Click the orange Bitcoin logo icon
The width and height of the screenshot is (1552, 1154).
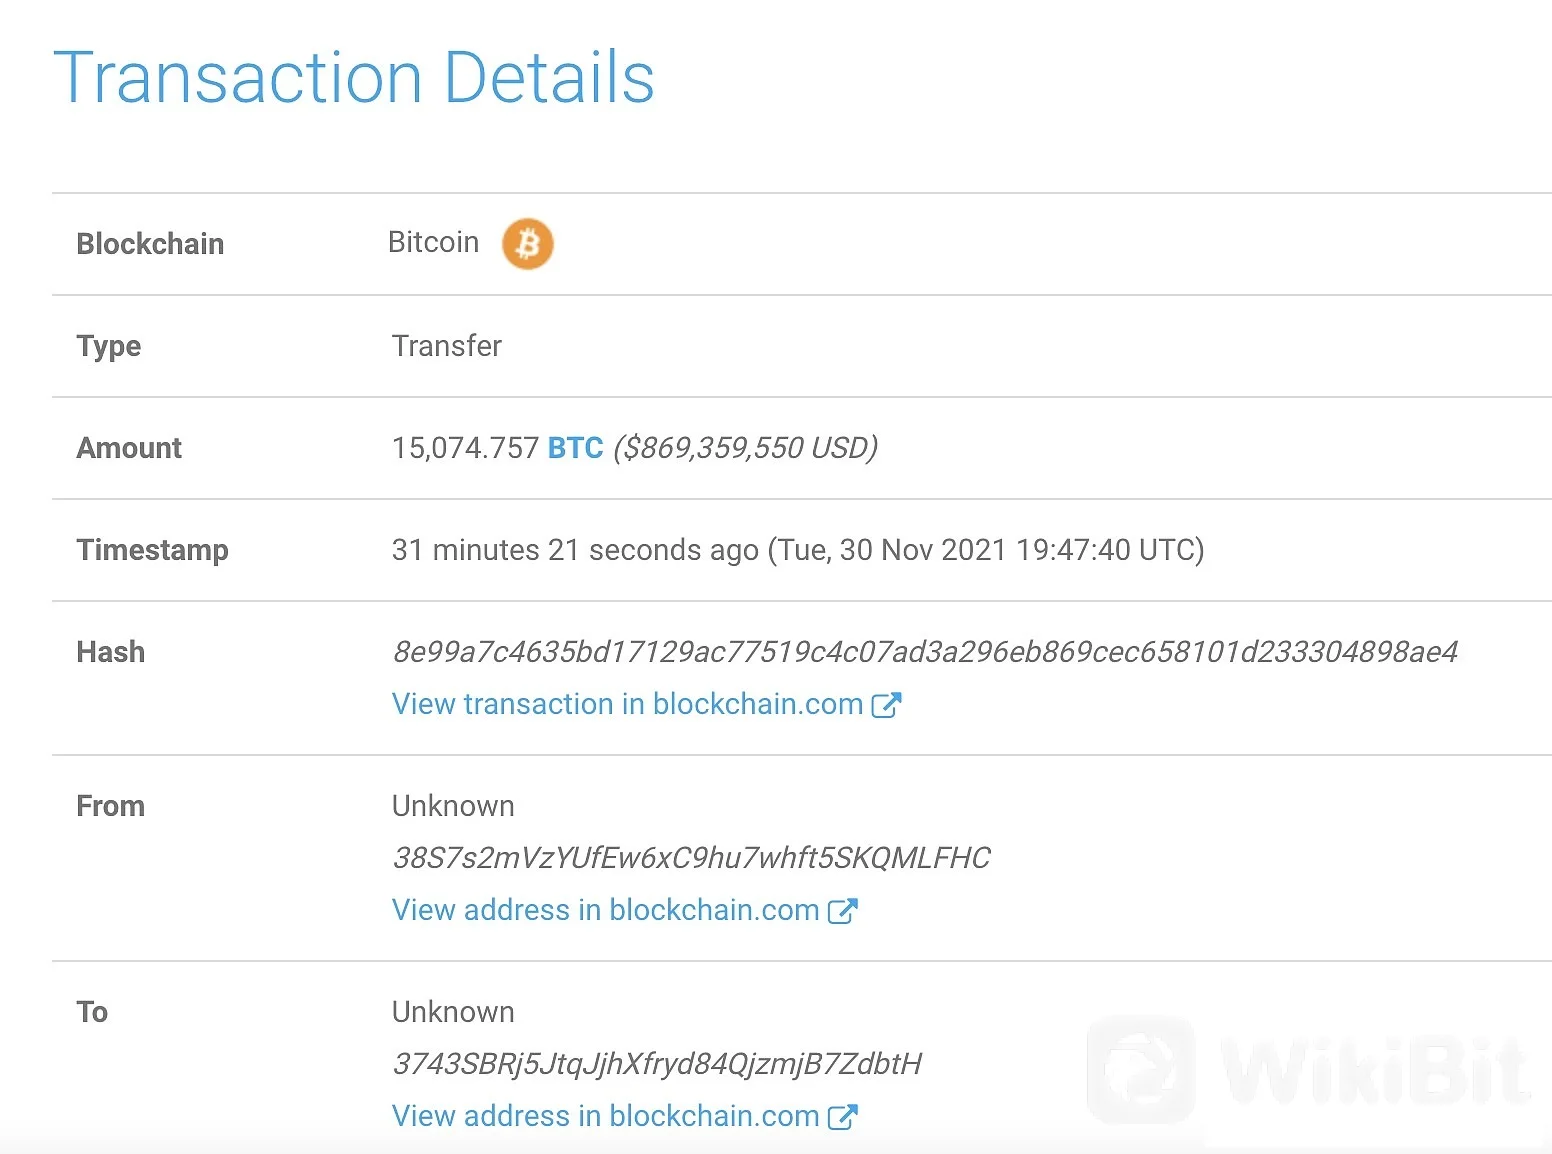(528, 244)
